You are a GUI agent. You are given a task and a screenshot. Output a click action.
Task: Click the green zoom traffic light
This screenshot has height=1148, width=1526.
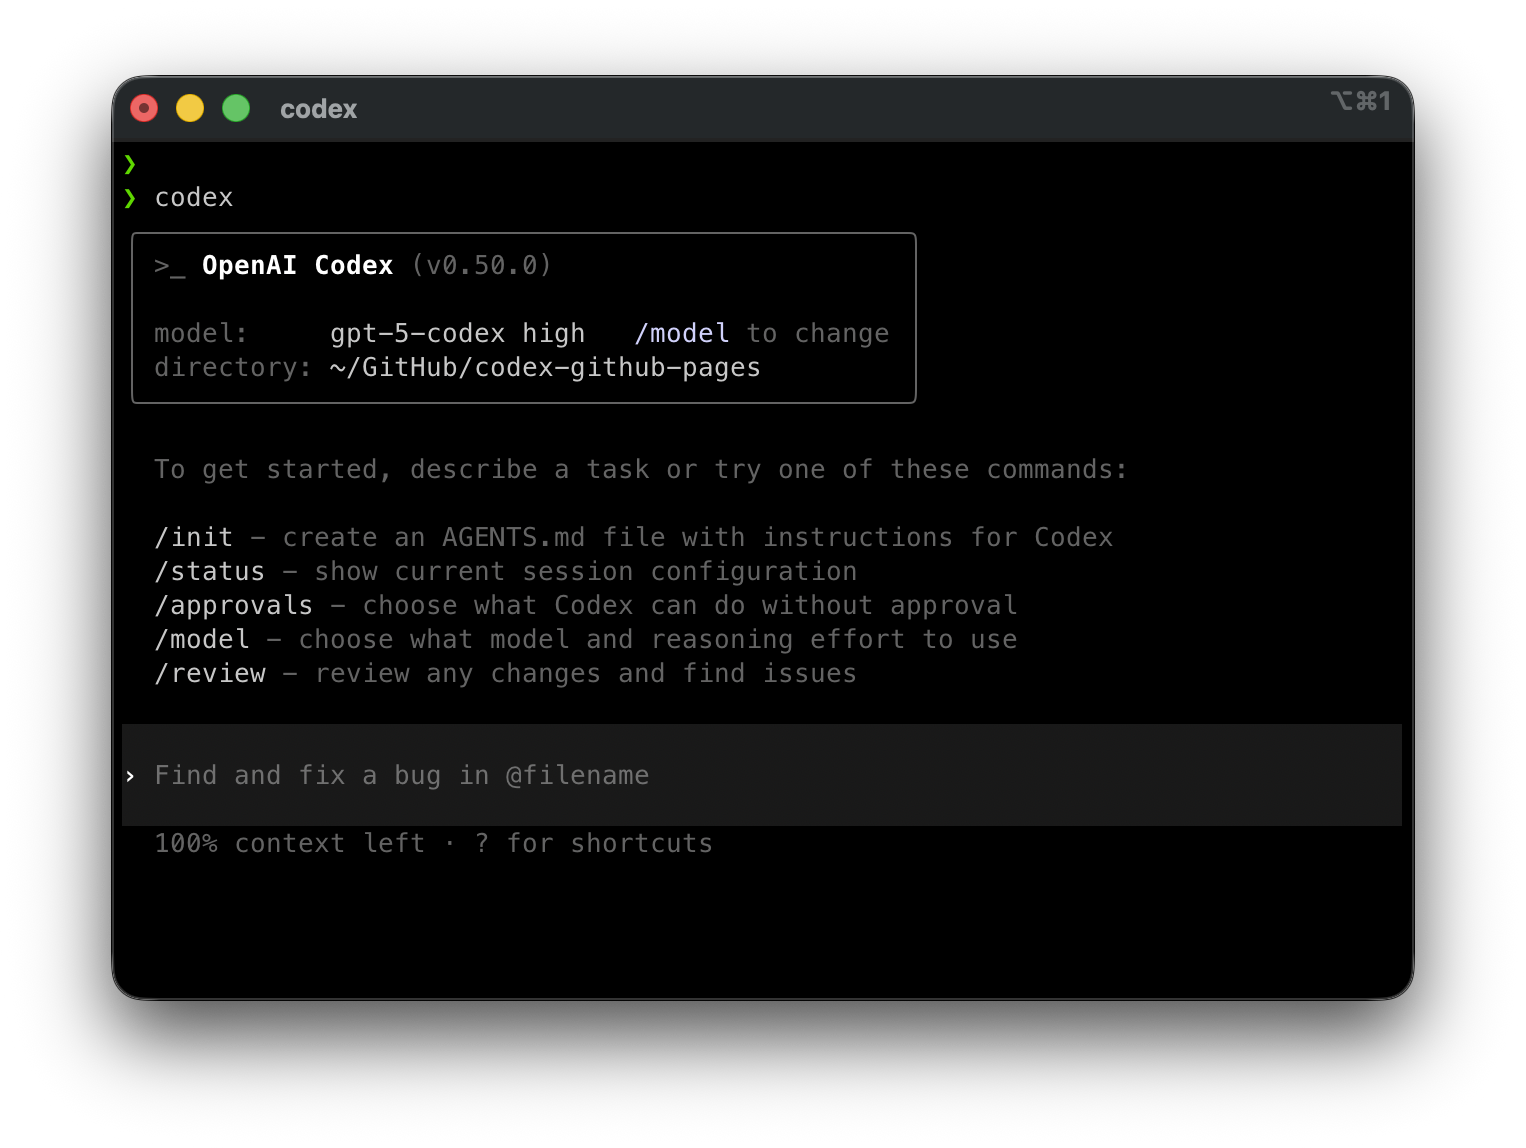tap(236, 108)
